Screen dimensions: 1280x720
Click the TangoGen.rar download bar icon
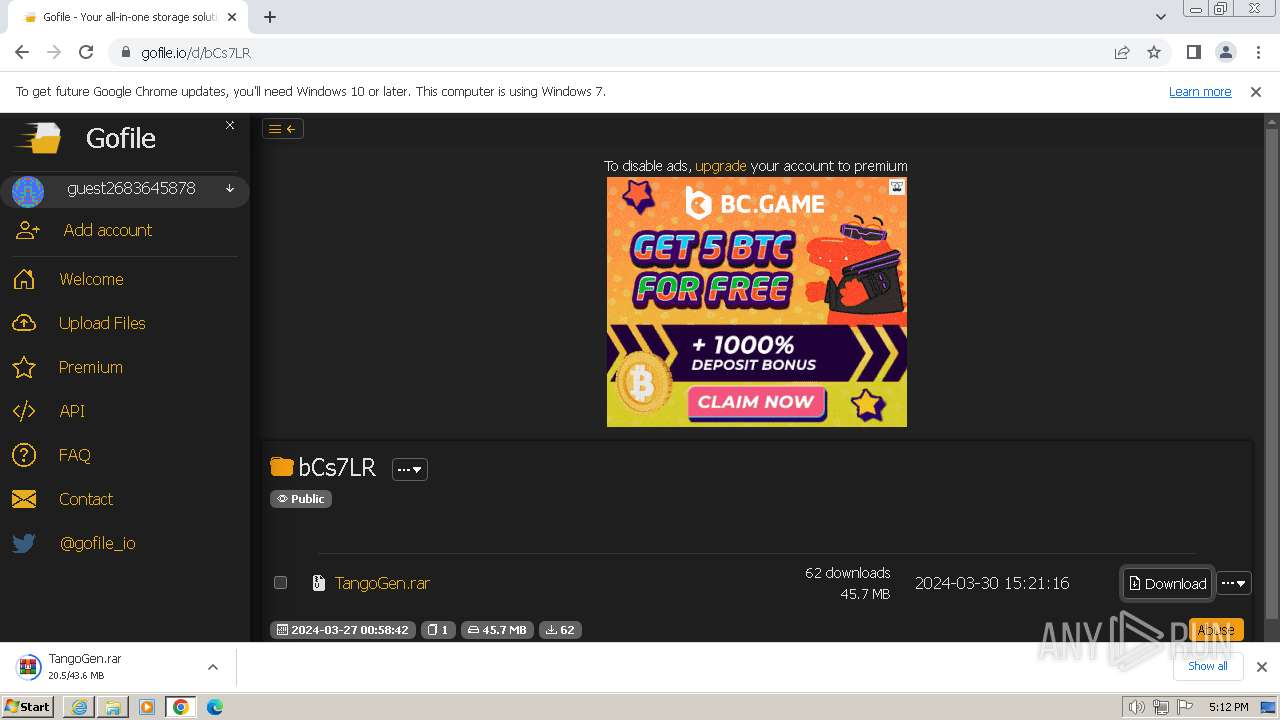click(x=29, y=667)
